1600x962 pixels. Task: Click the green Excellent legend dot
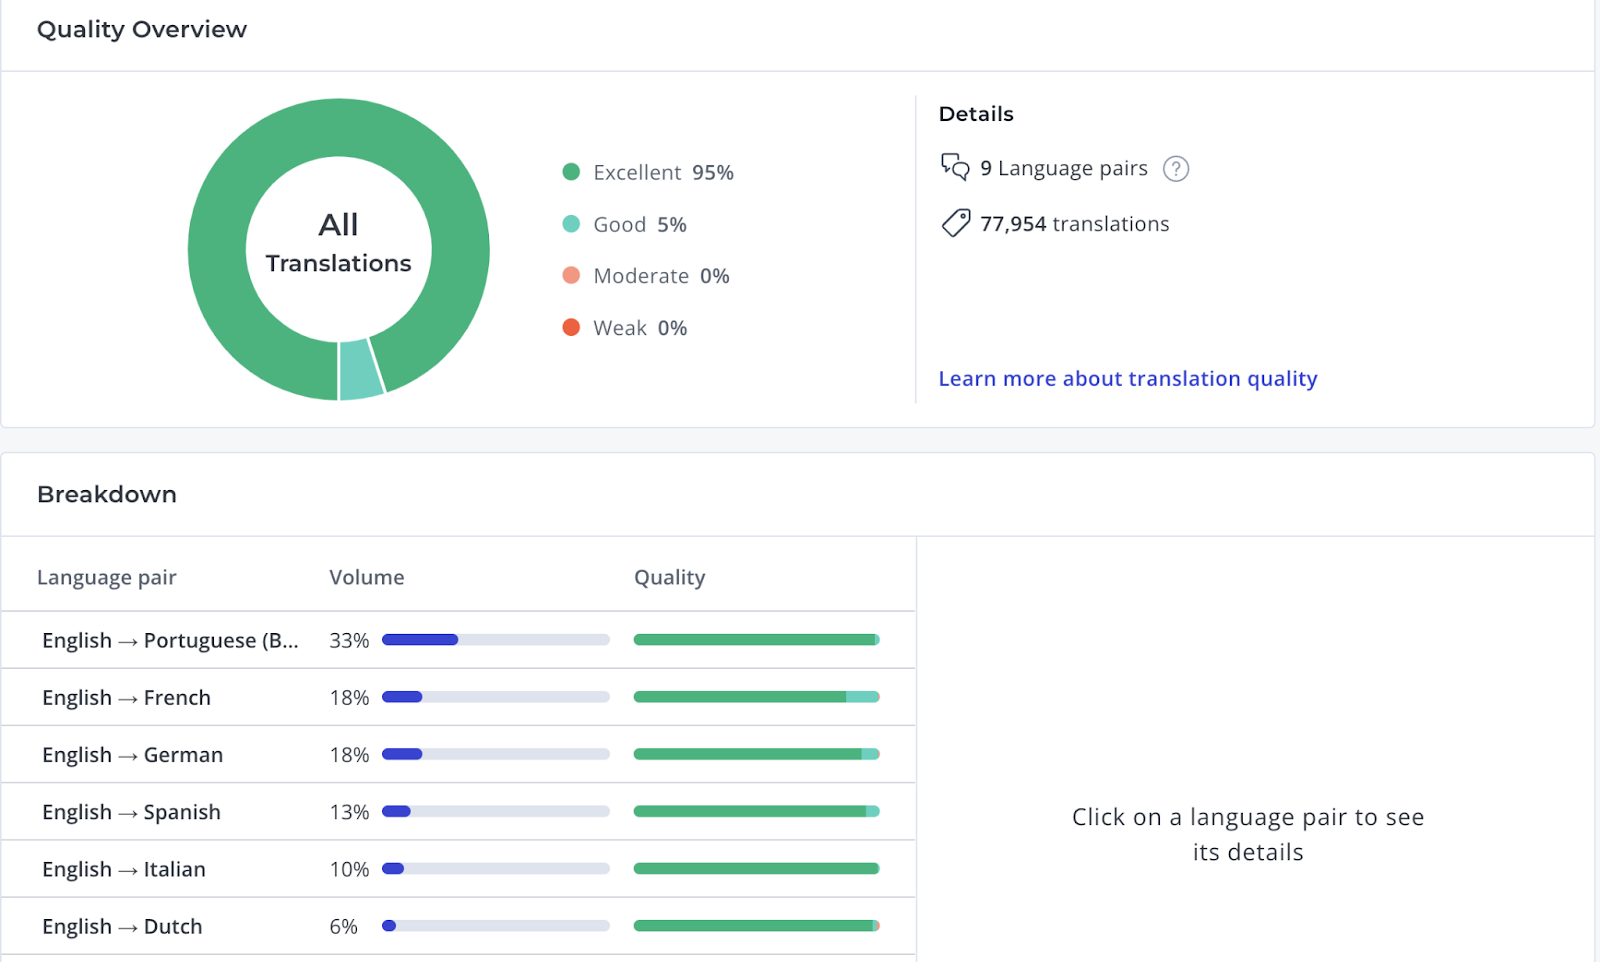pos(571,172)
